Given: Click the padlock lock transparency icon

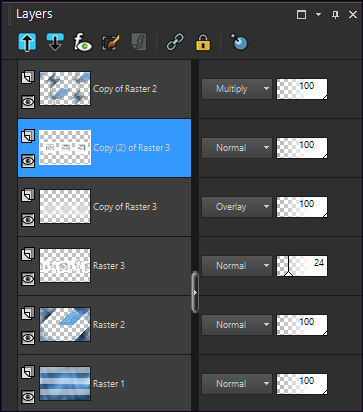Looking at the screenshot, I should coord(203,43).
